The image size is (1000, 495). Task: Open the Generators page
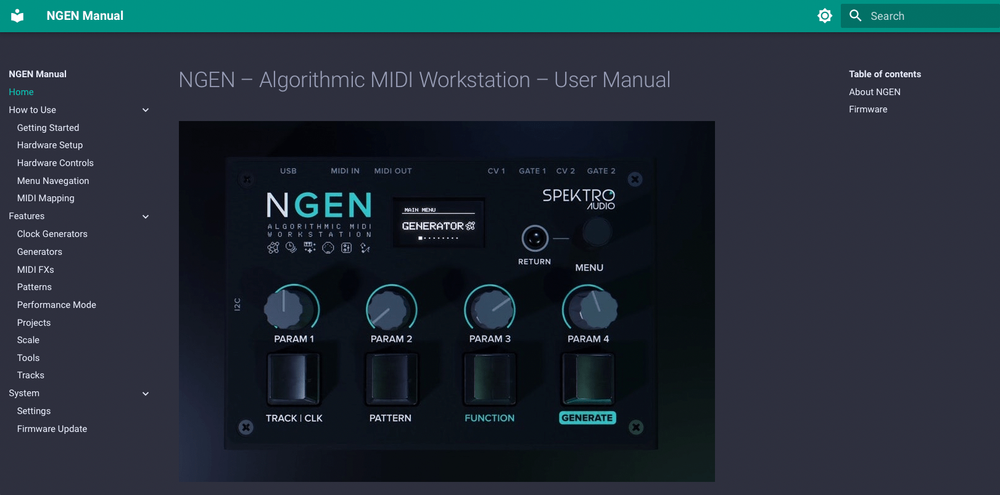coord(40,251)
